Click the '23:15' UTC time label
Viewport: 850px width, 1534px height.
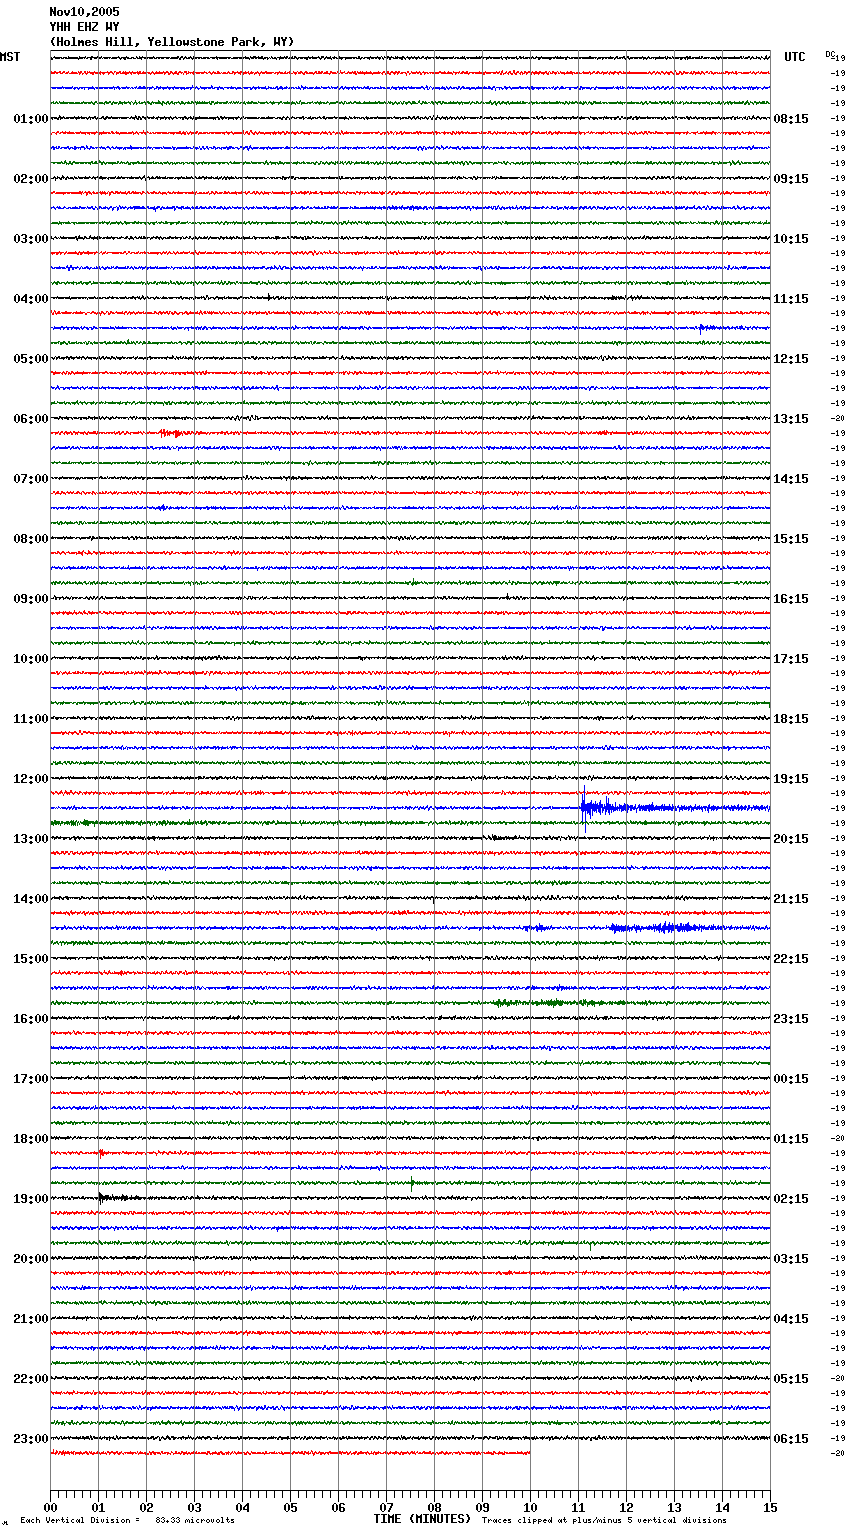tap(791, 1019)
